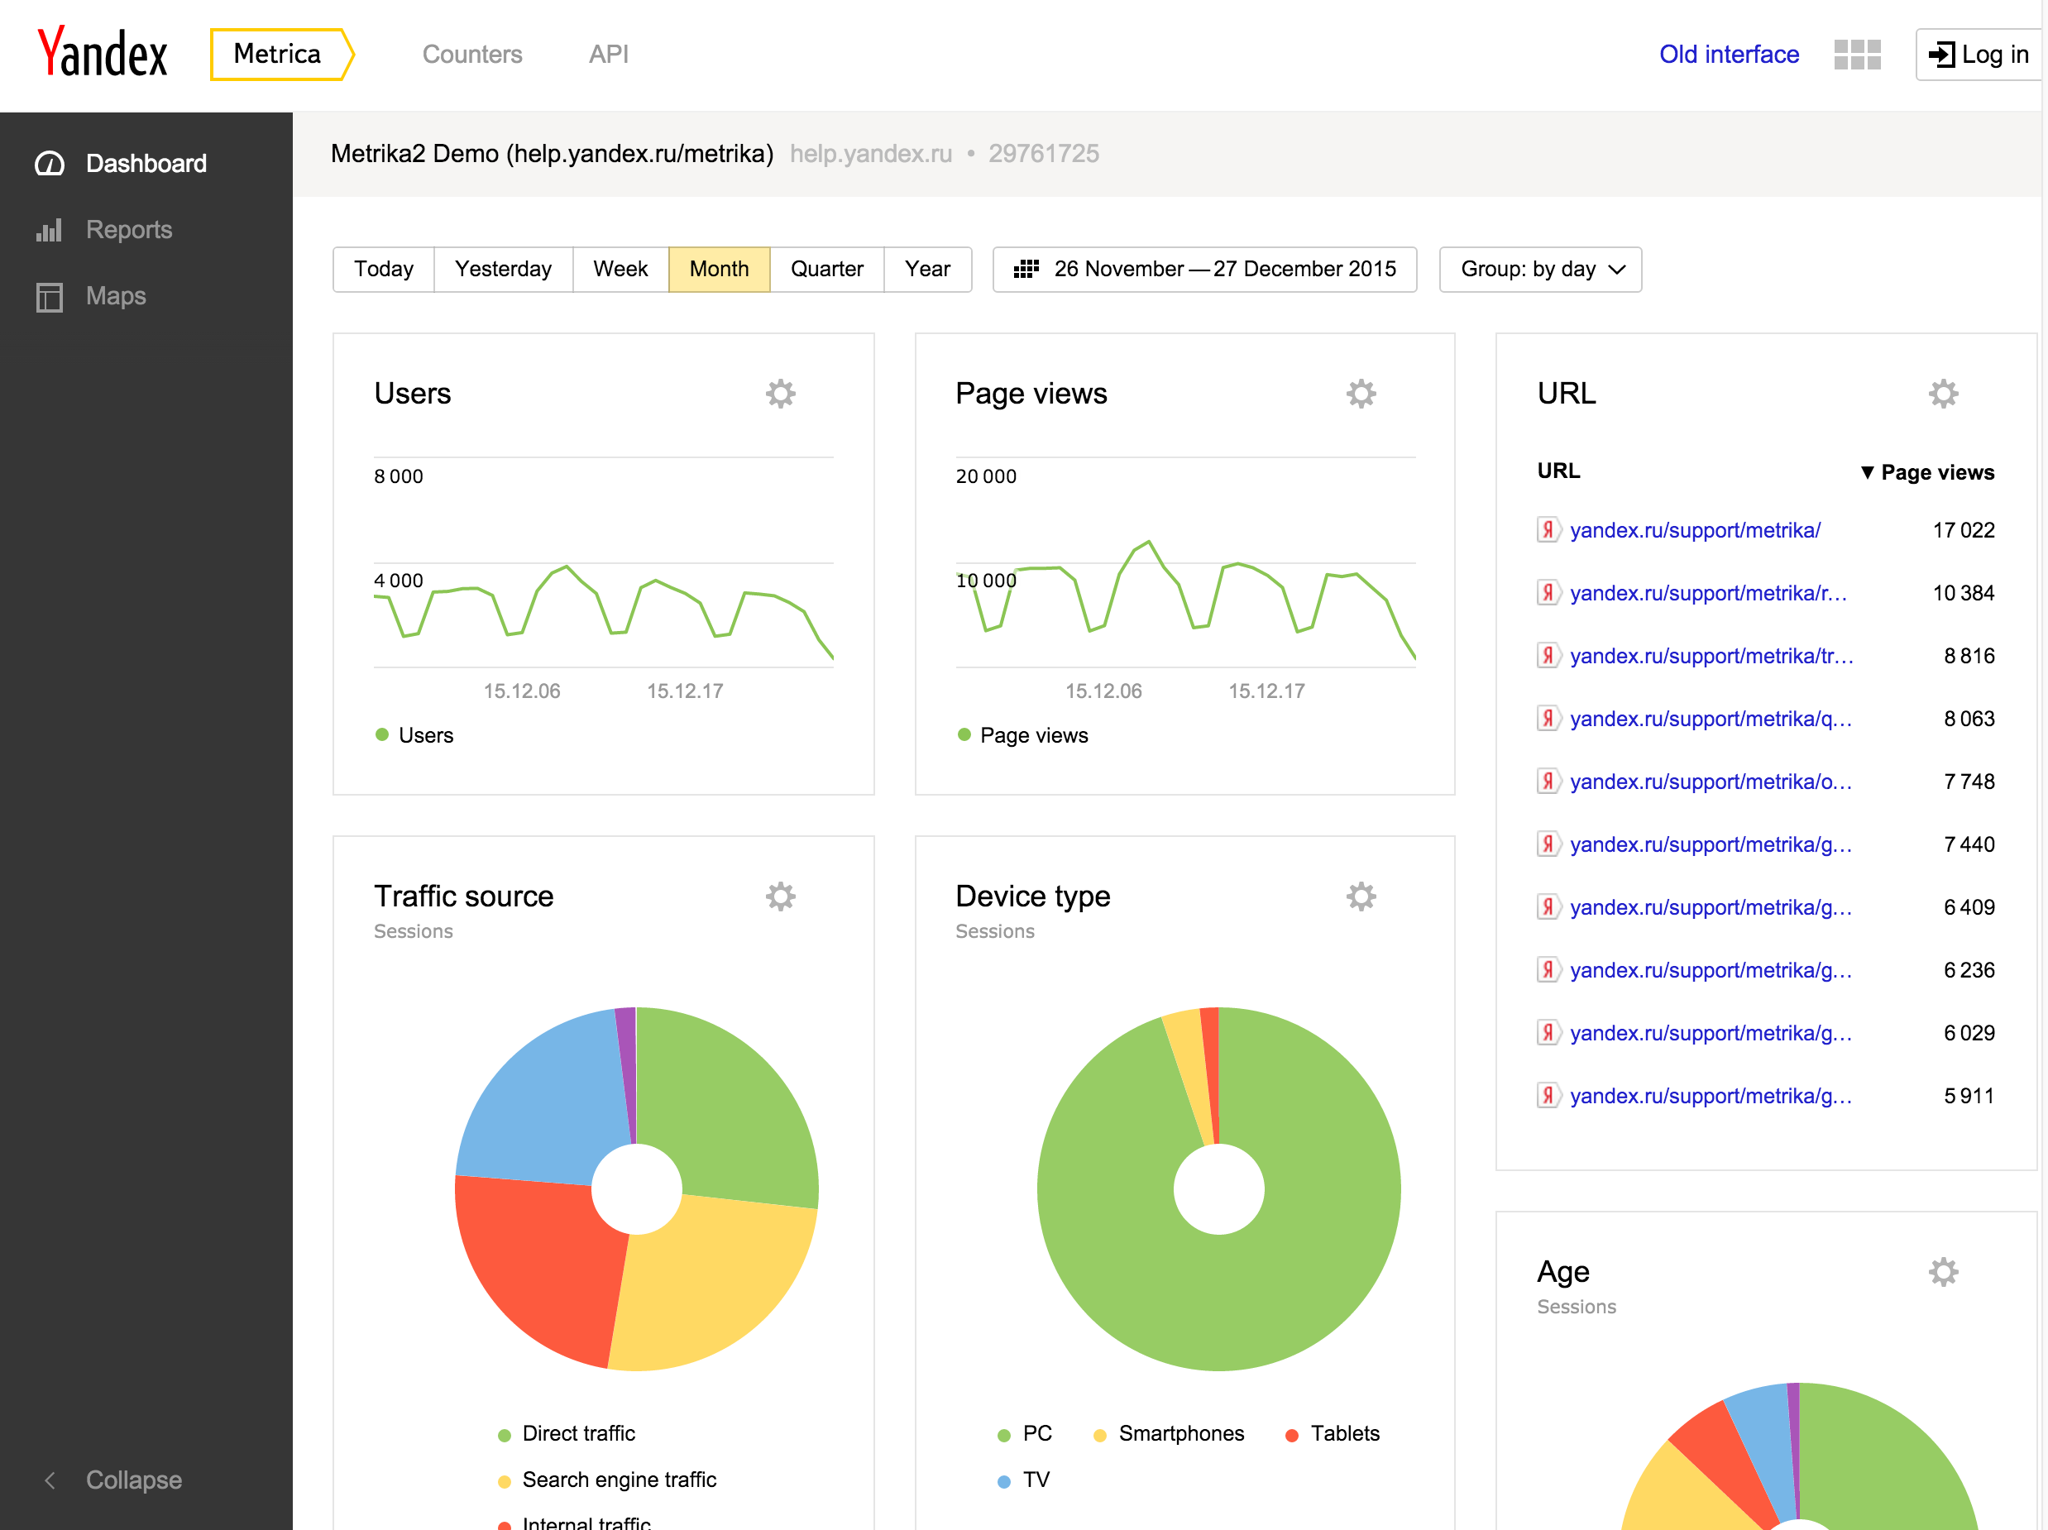The width and height of the screenshot is (2048, 1530).
Task: Open the Metrica service tab
Action: 280,54
